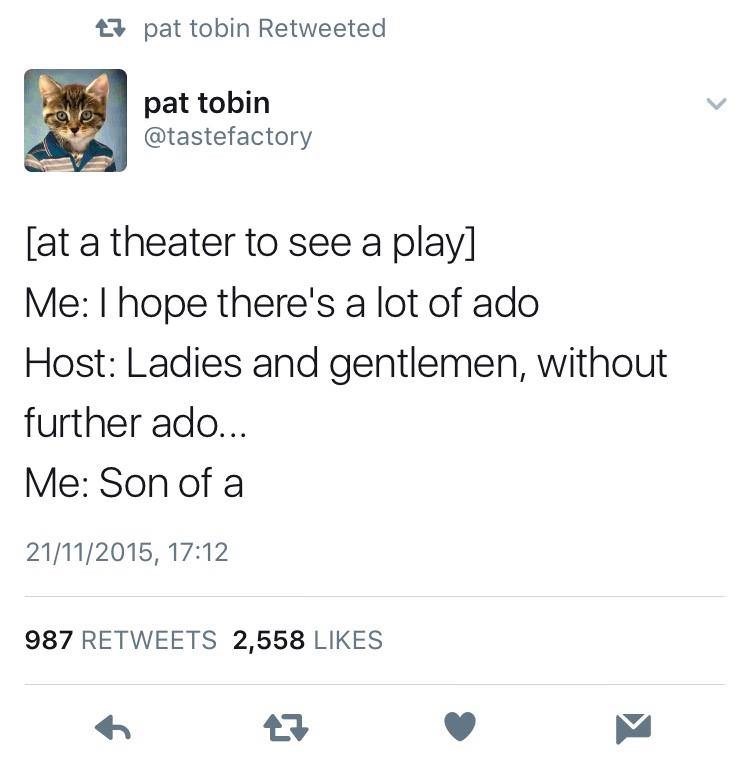
Task: Open the kitten profile avatar
Action: click(x=75, y=120)
